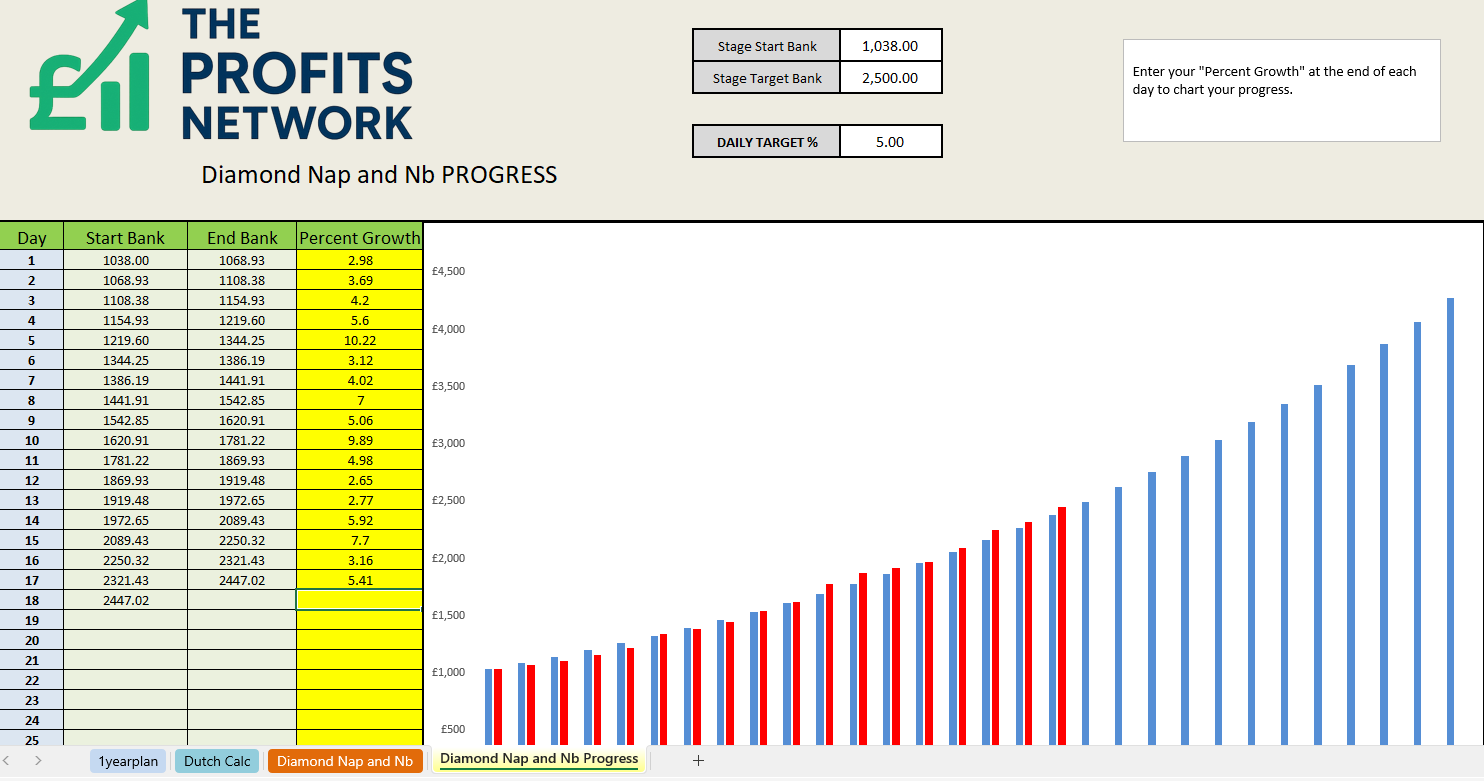Click the previous sheet navigation arrow
This screenshot has height=781, width=1484.
pos(11,761)
